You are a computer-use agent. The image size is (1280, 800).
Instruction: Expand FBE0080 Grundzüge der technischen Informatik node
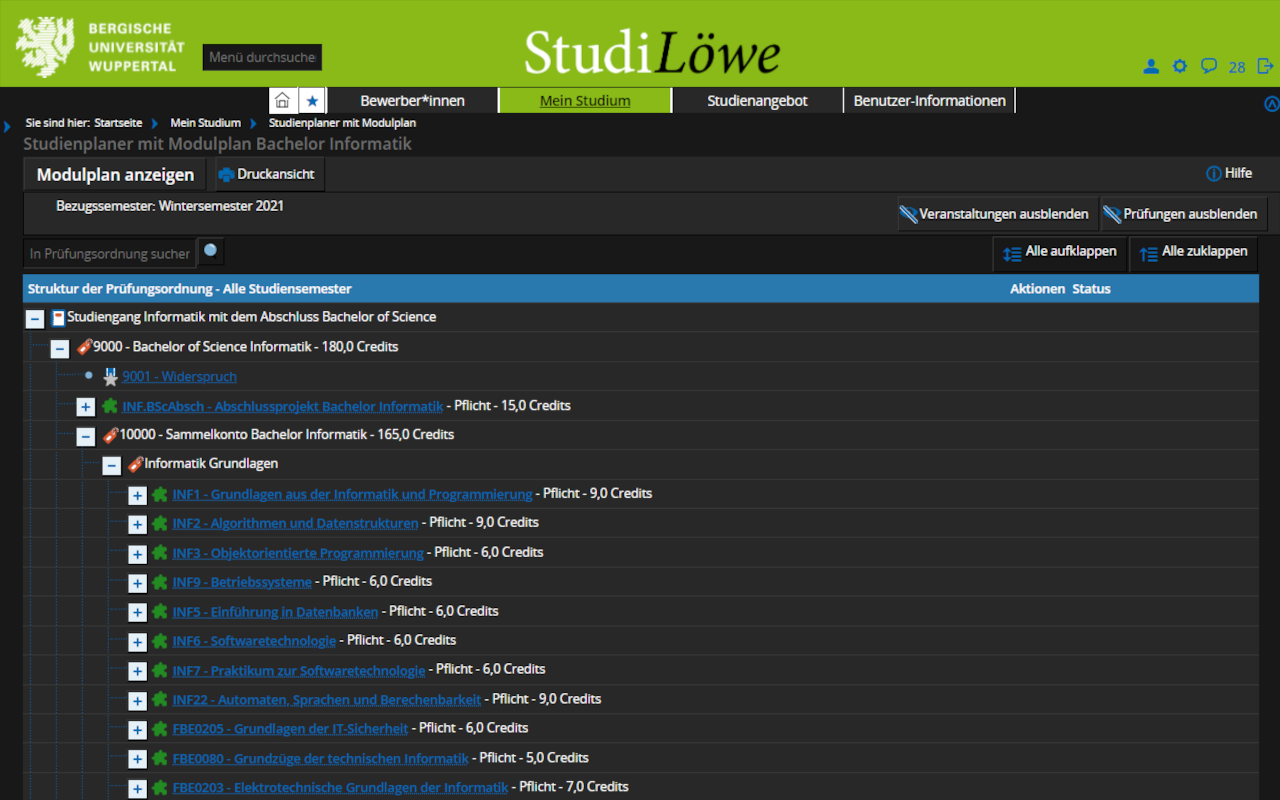coord(137,760)
